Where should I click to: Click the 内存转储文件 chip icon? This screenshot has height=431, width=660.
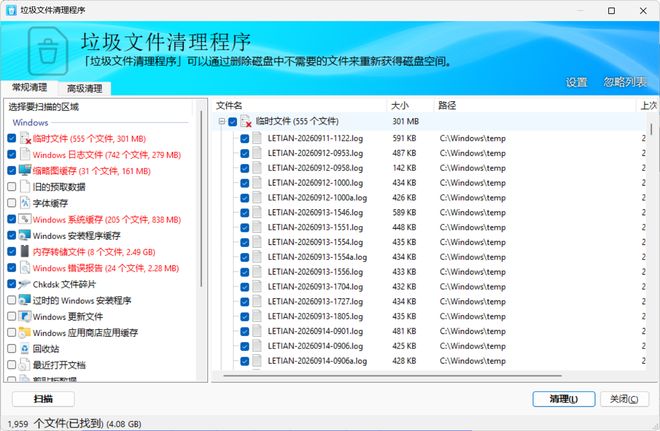(x=25, y=251)
